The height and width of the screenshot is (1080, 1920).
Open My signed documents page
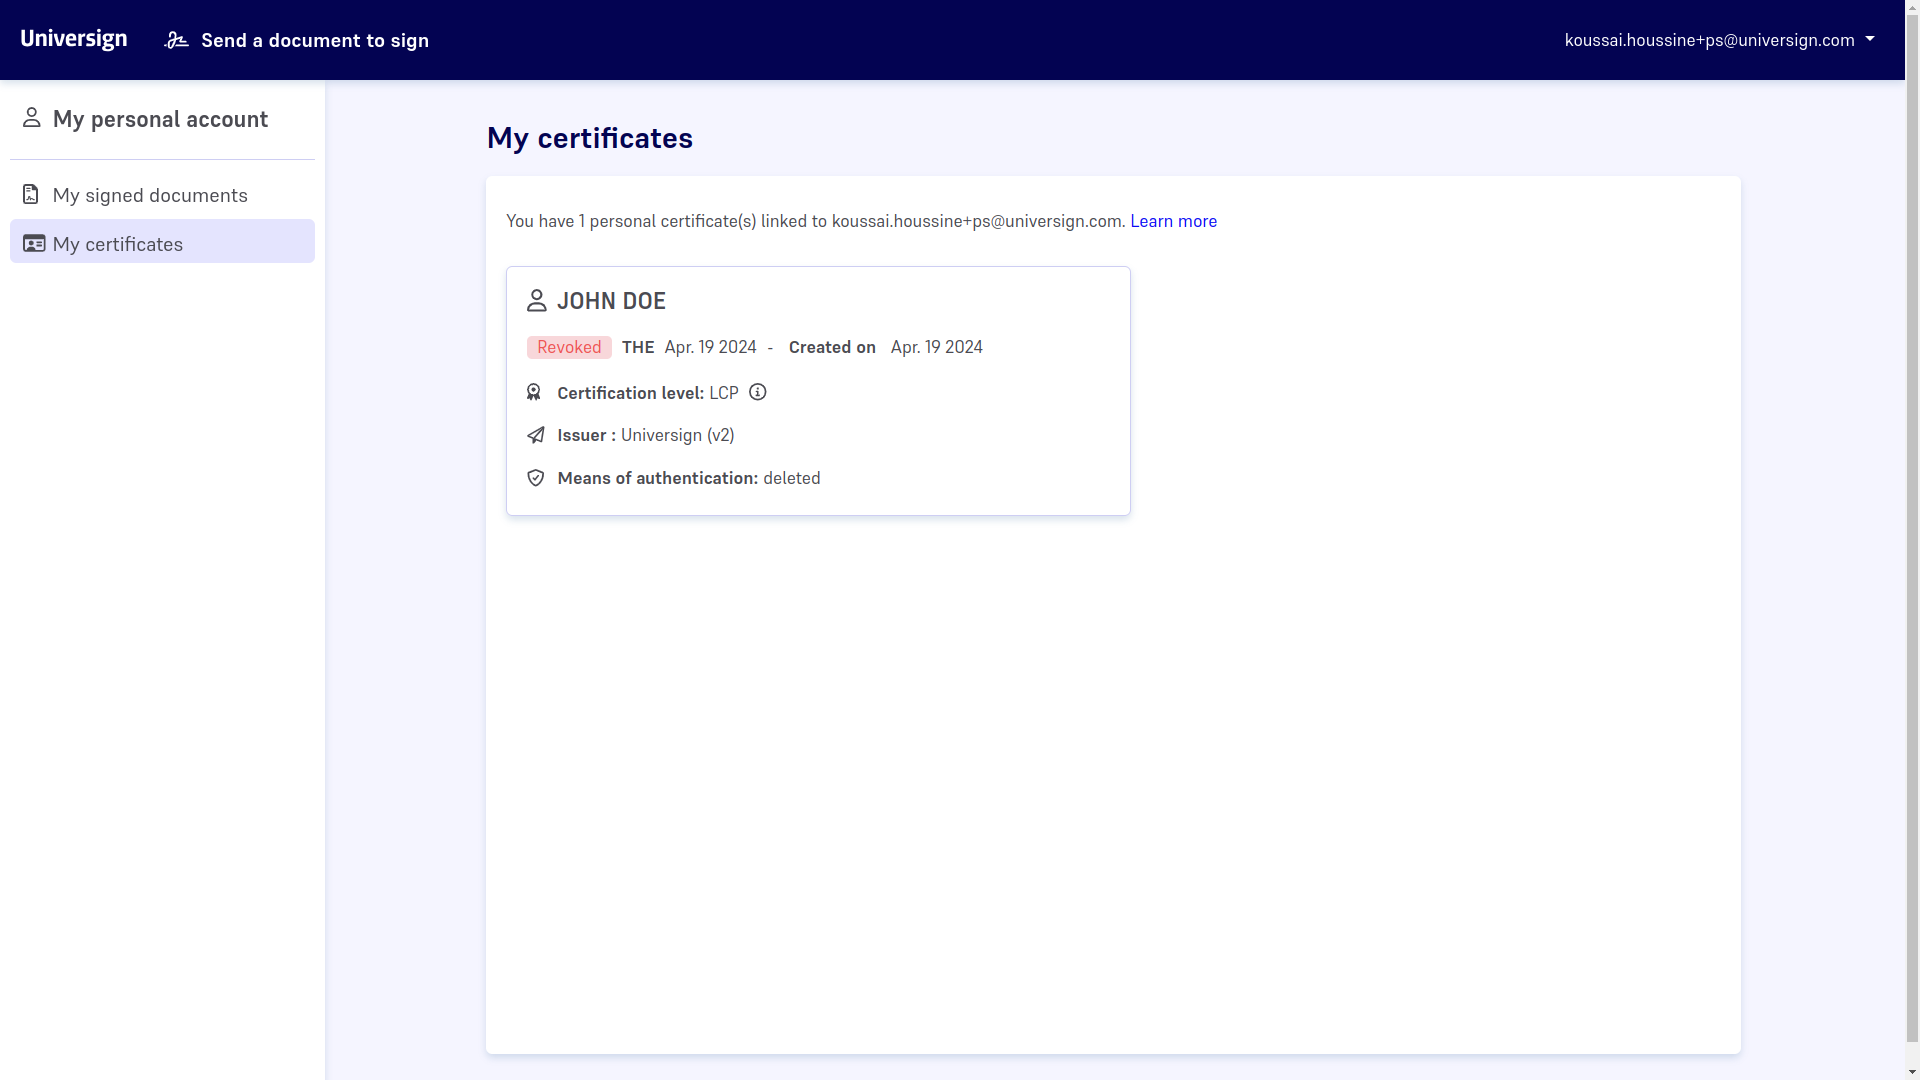click(x=150, y=195)
